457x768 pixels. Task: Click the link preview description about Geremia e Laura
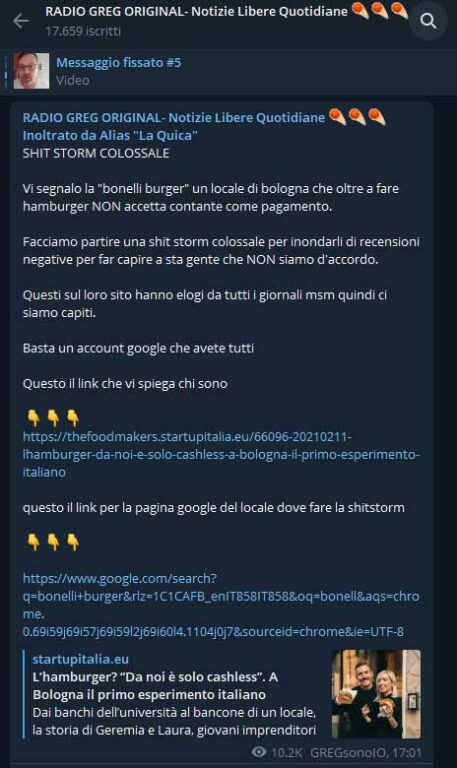[174, 721]
